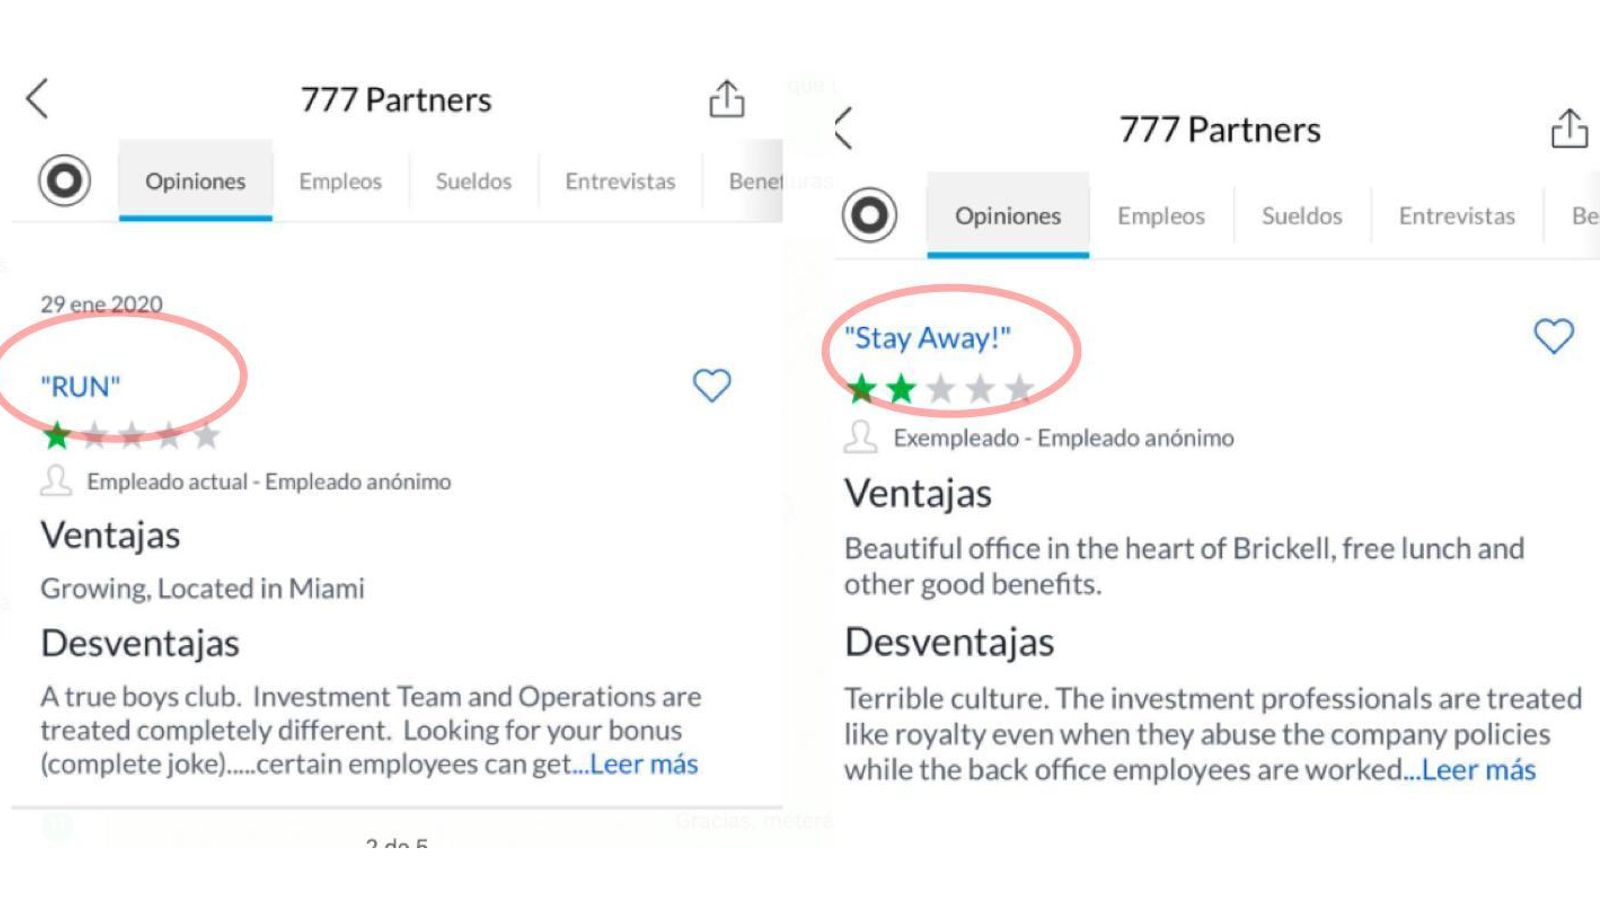Tap the share icon on right panel
The image size is (1600, 900).
(x=1569, y=129)
